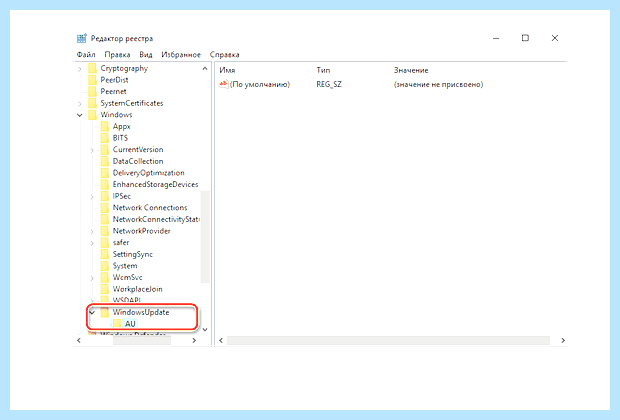Screen dimensions: 620x420
Task: Click the values pane horizontal scrollbar thumb
Action: tap(388, 341)
